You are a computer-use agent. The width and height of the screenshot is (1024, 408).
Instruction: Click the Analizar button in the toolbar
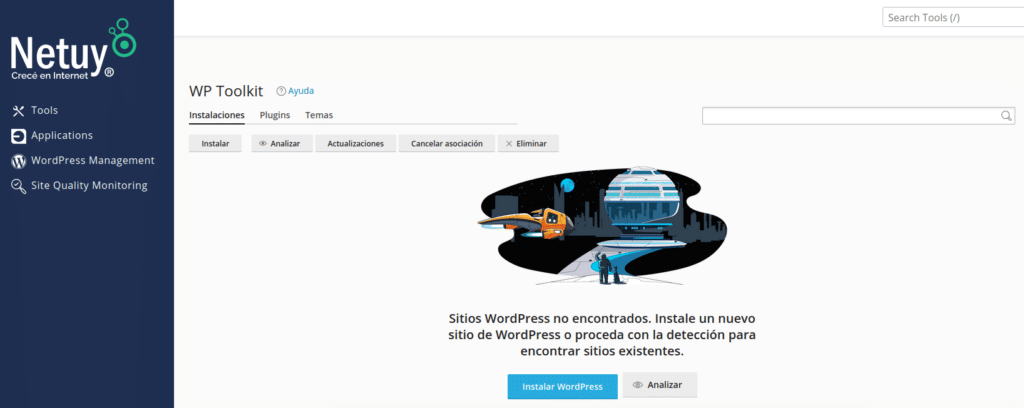pos(282,144)
